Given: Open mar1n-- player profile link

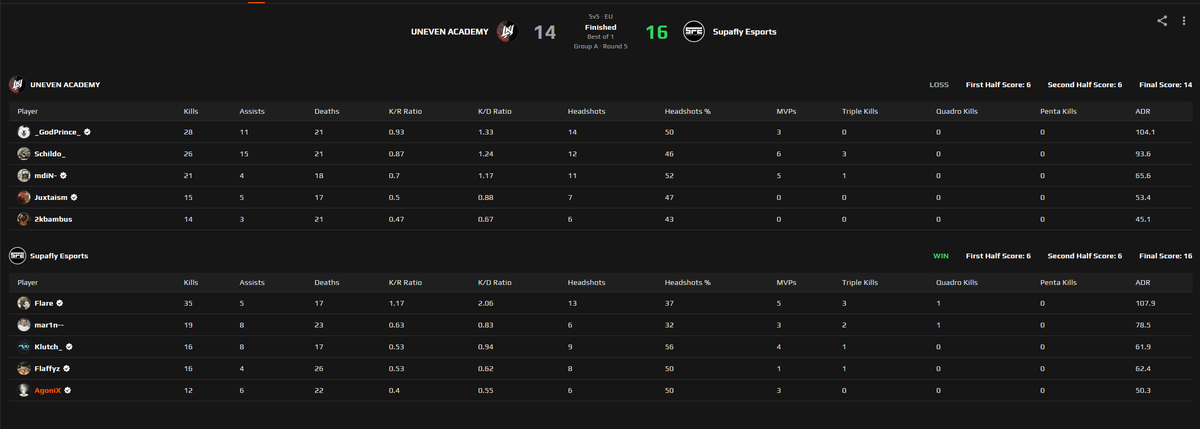Looking at the screenshot, I should [49, 325].
